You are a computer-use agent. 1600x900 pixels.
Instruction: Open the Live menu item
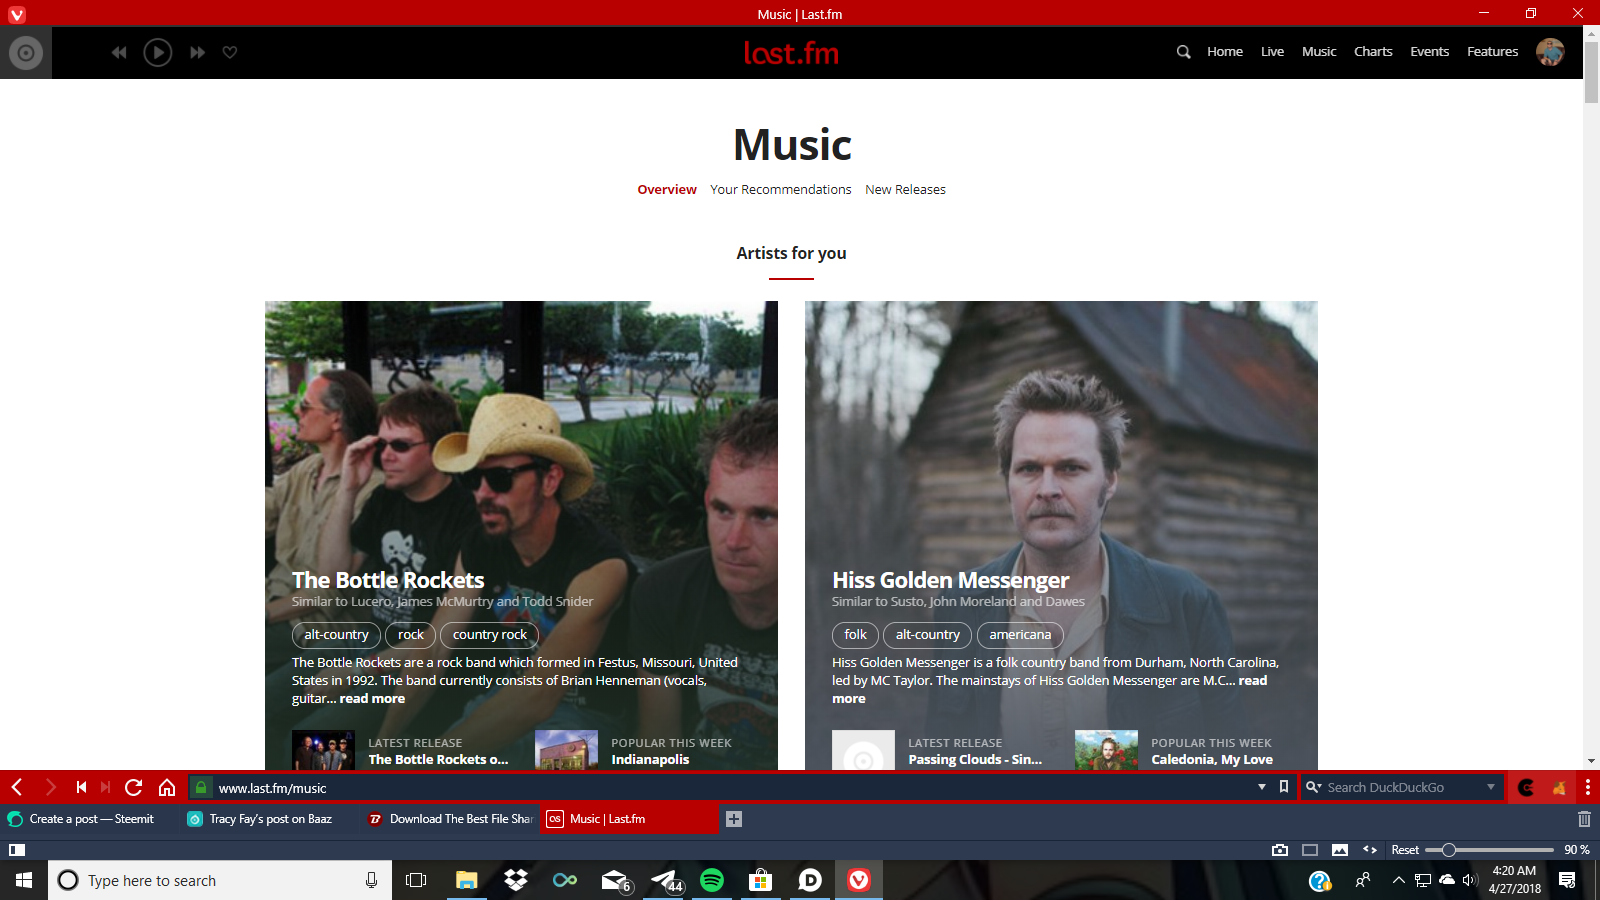pos(1272,52)
